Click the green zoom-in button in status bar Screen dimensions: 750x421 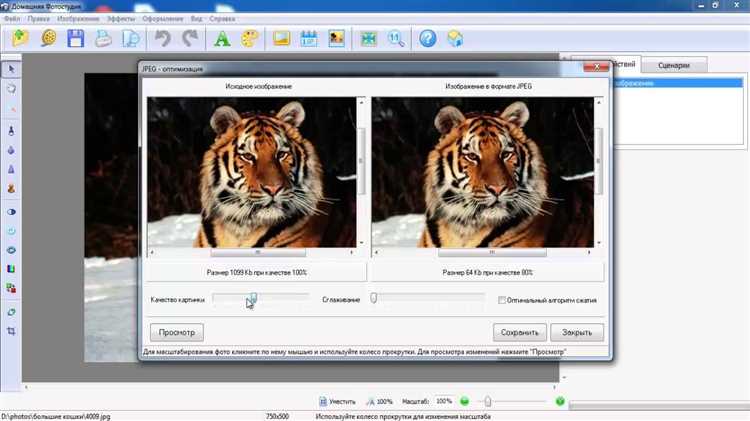pos(559,401)
